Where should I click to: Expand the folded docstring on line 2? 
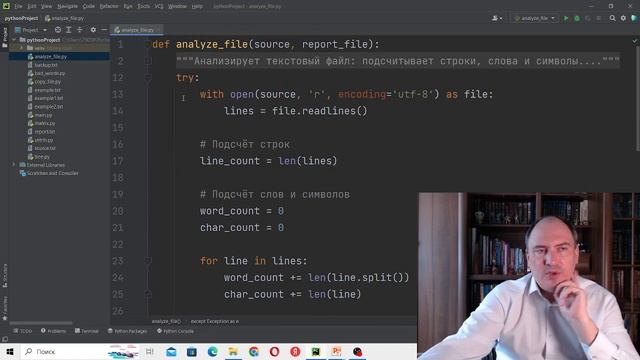click(x=148, y=61)
